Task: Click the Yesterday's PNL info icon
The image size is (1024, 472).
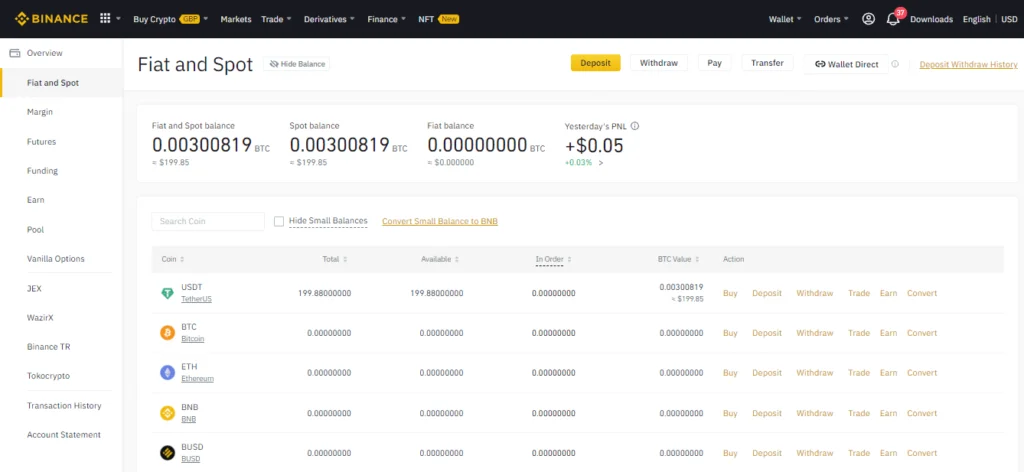Action: point(635,126)
